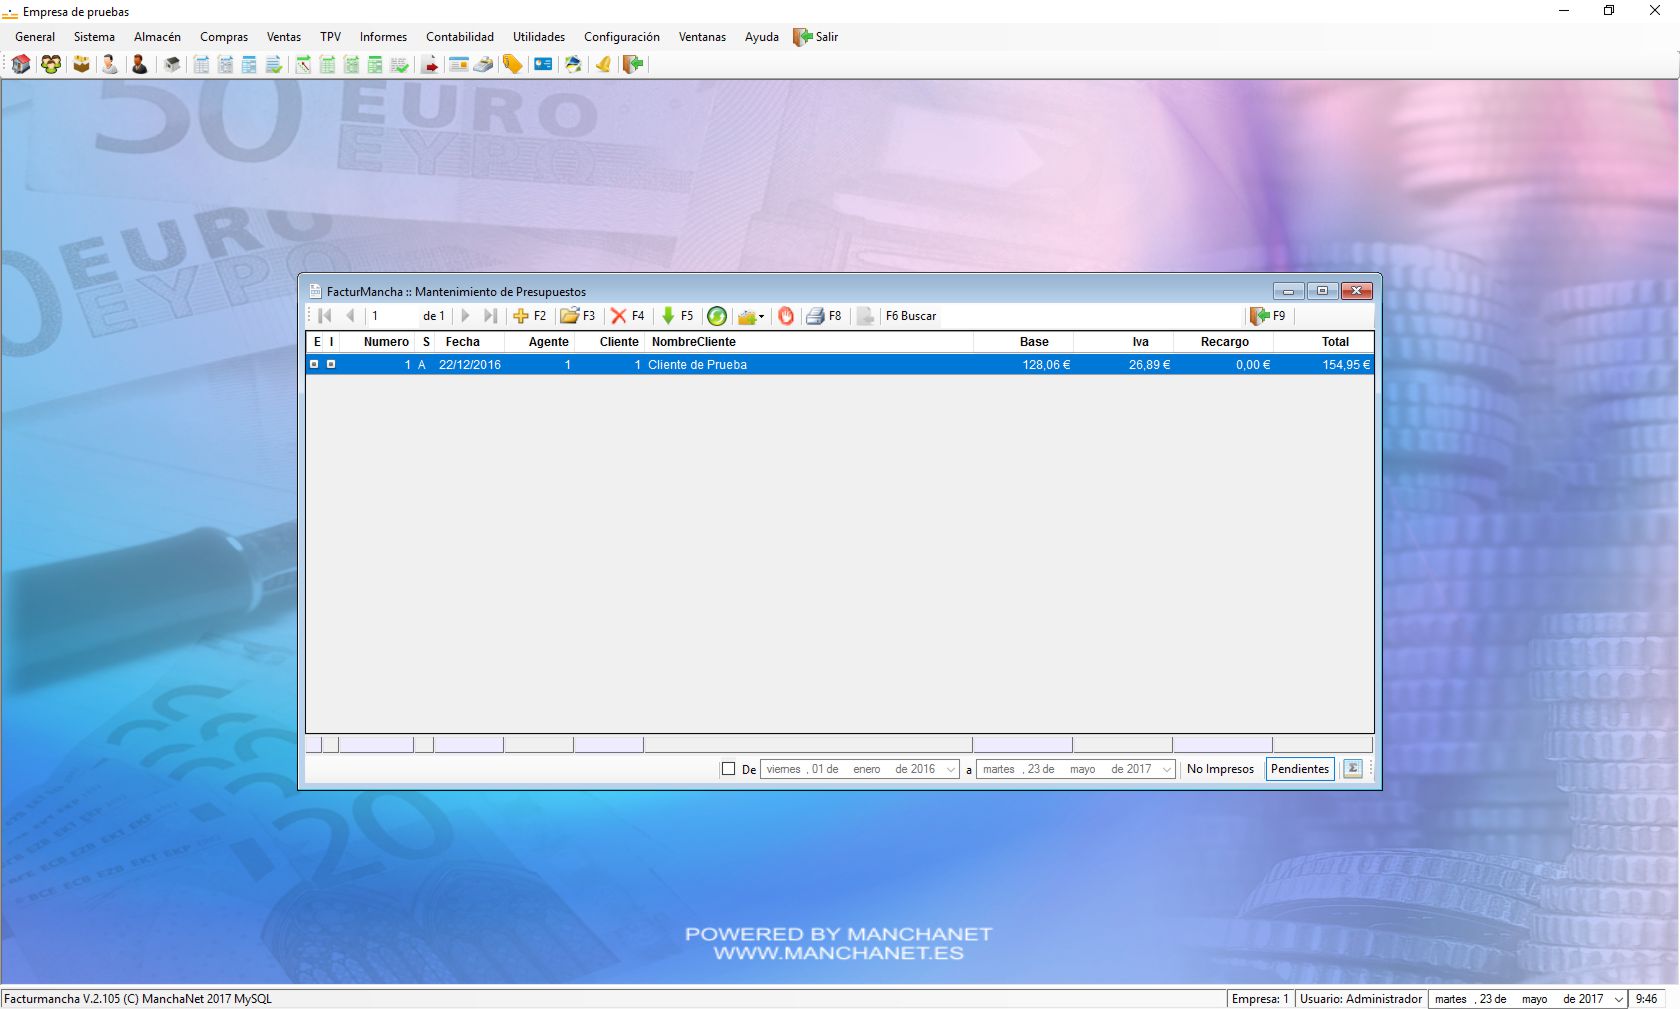Open the end date 'martes, 23 de mayo' dropdown

coord(1166,769)
